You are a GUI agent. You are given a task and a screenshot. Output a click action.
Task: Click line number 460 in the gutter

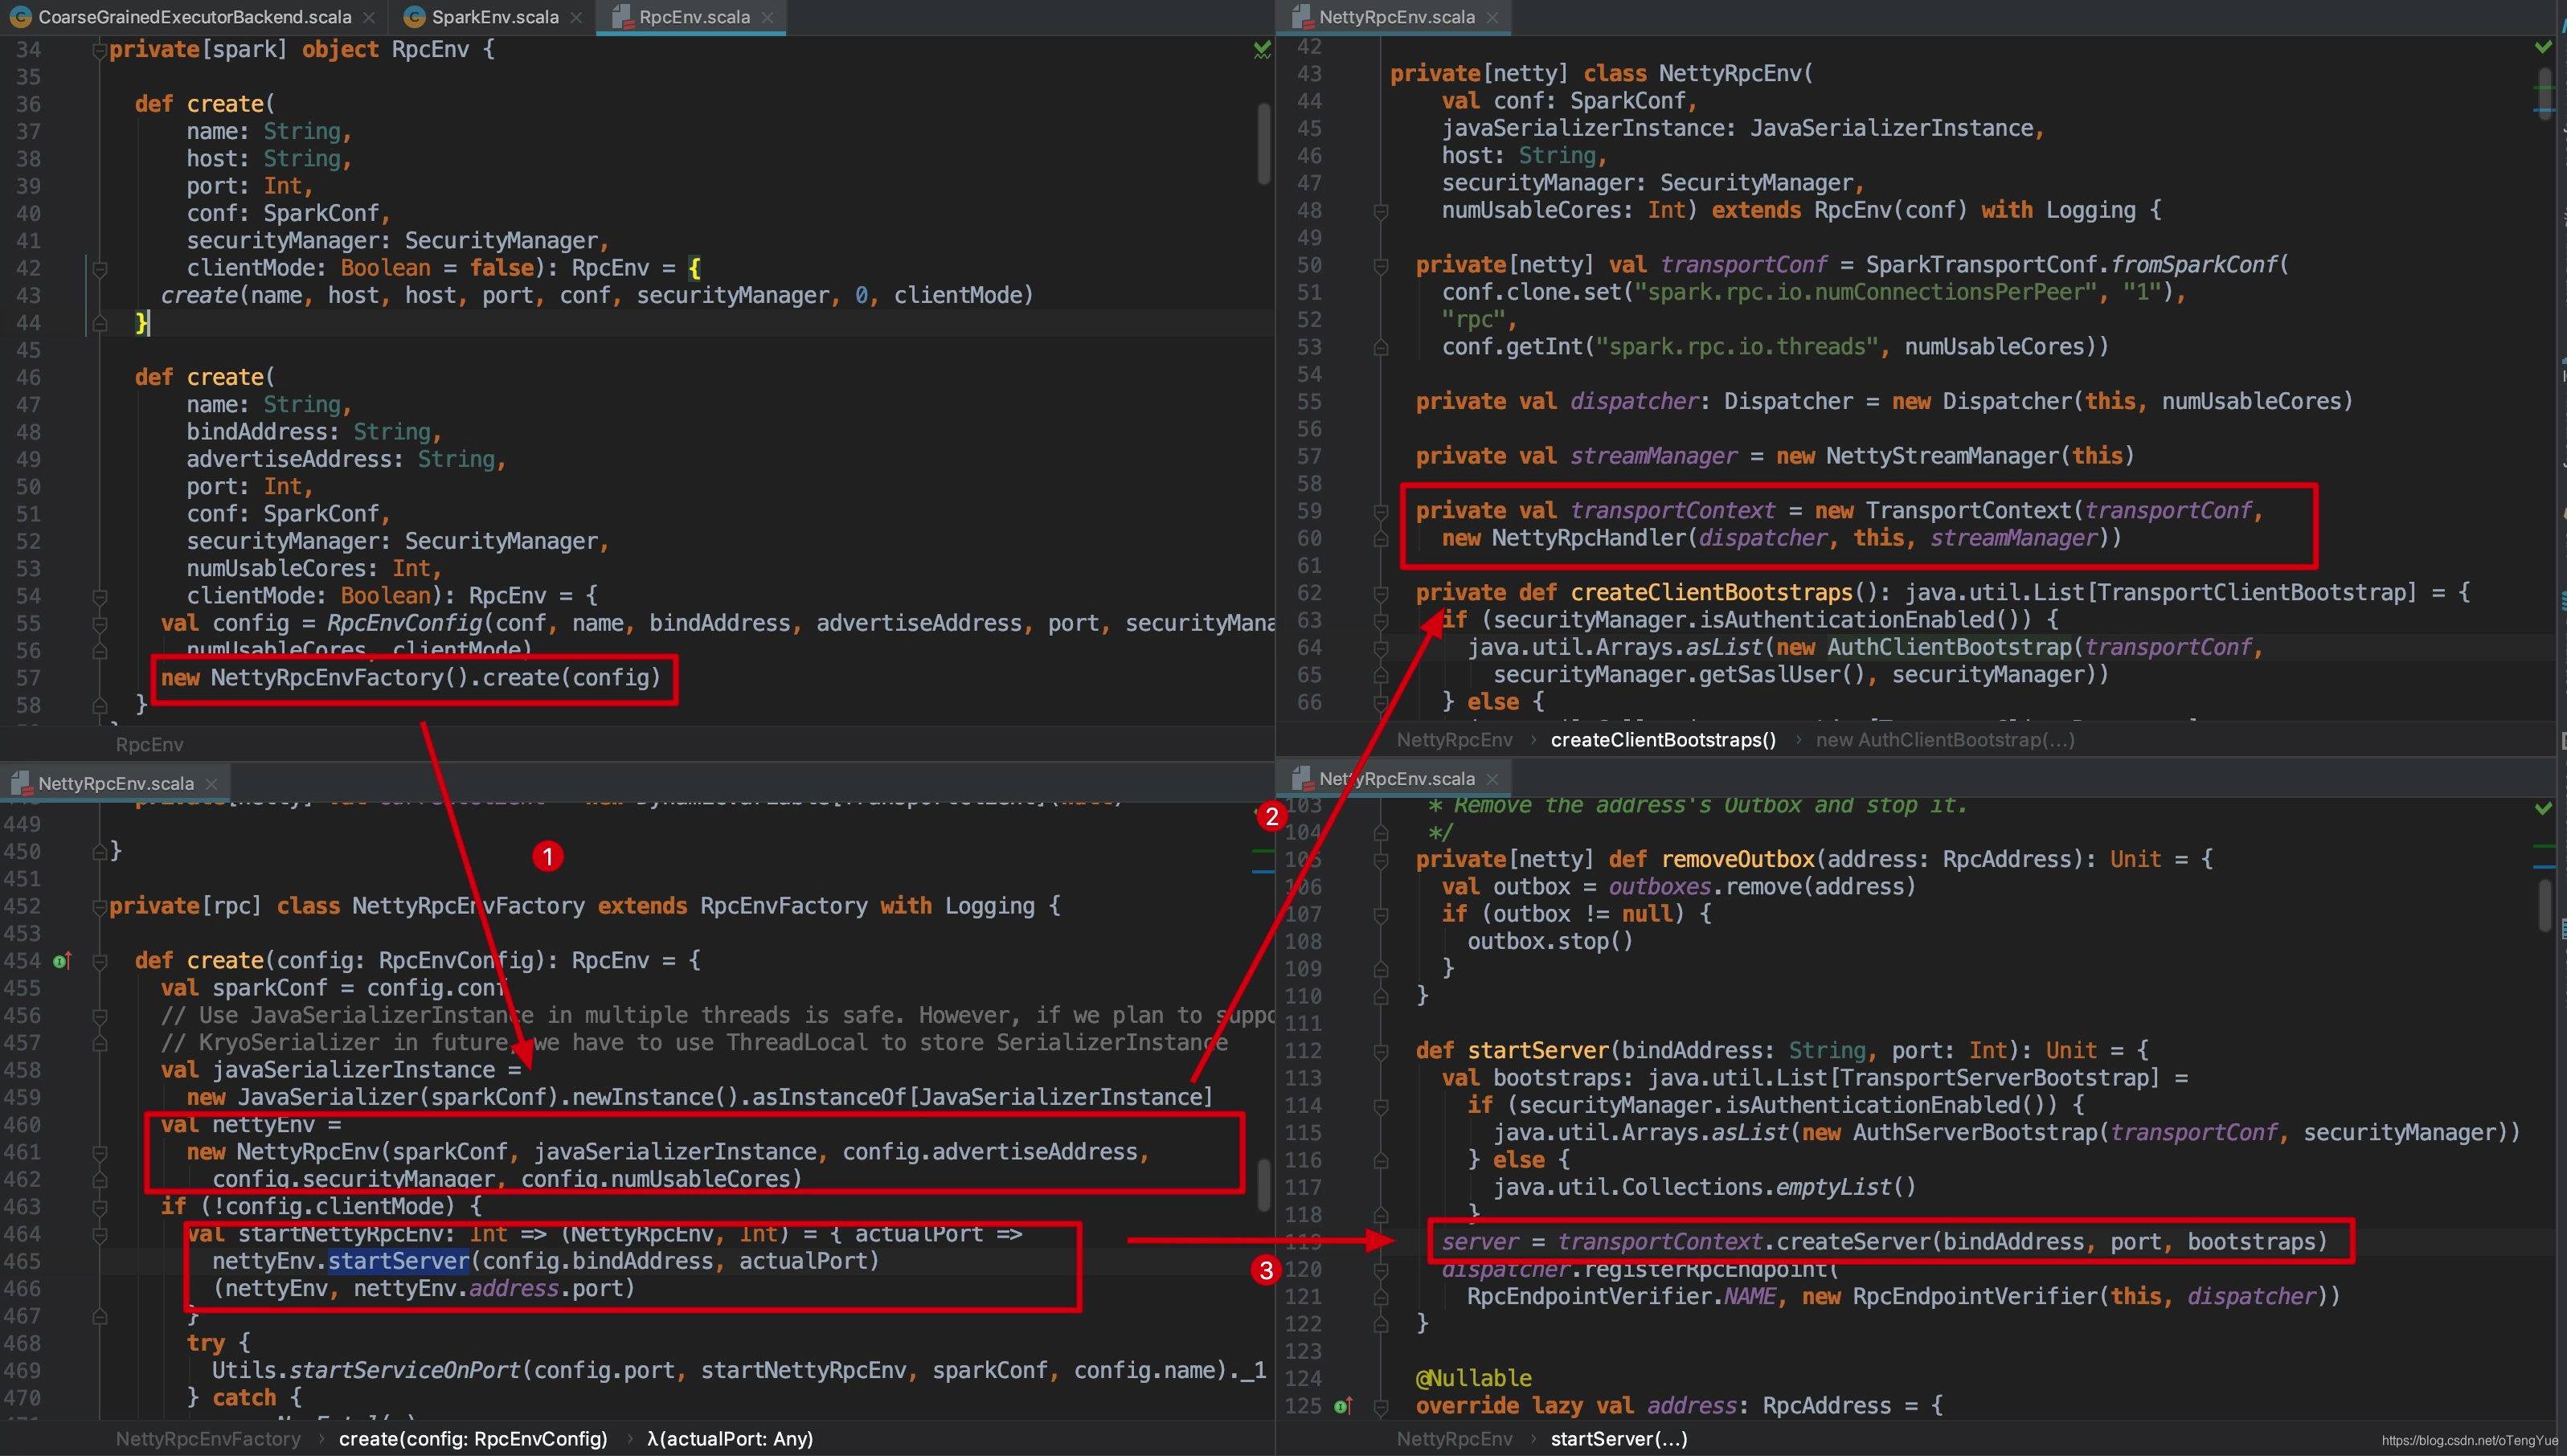click(x=22, y=1125)
